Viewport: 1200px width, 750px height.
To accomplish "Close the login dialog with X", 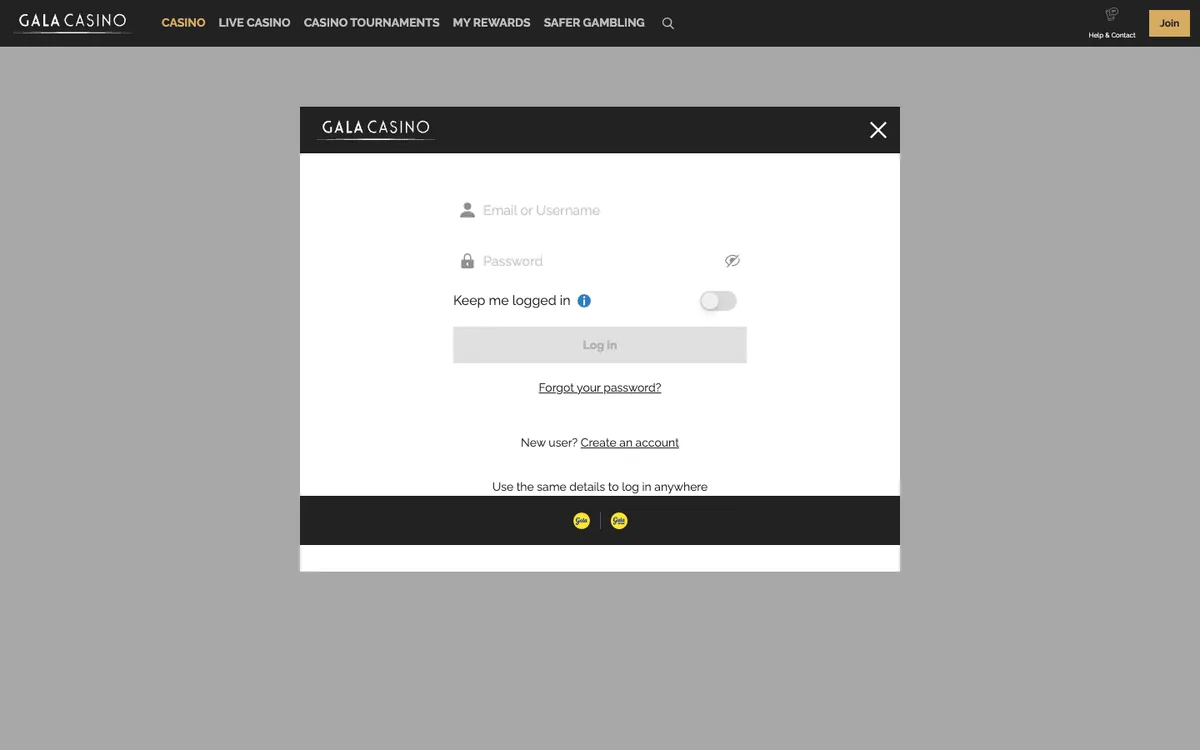I will pyautogui.click(x=878, y=130).
